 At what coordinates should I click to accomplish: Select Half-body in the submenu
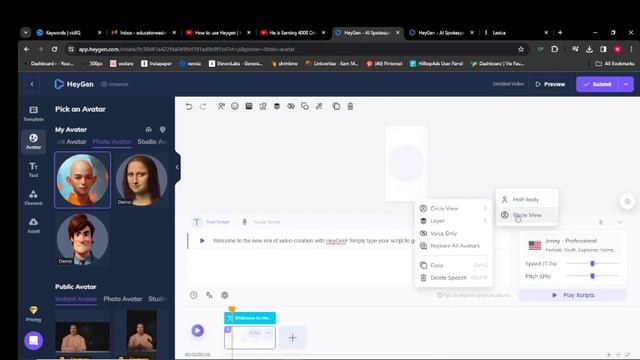tap(527, 199)
